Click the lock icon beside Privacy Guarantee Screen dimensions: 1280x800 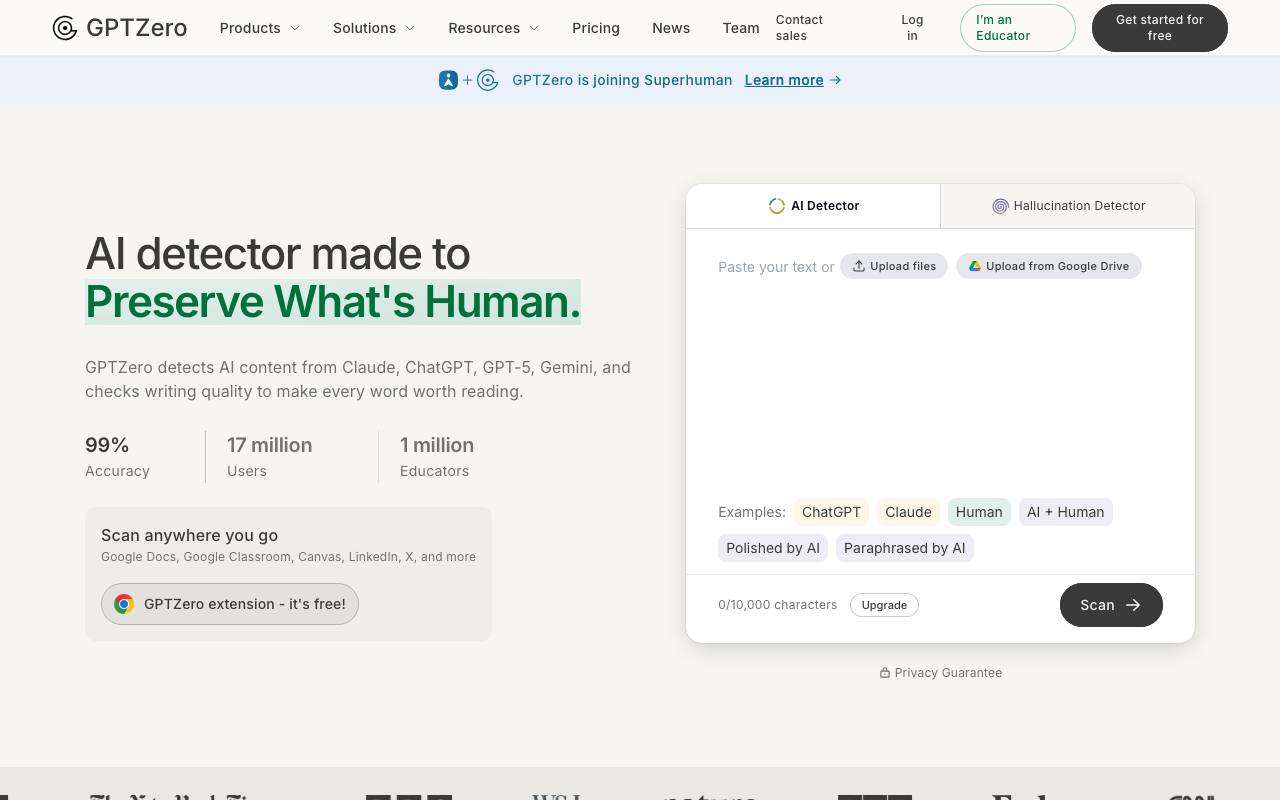(x=885, y=673)
